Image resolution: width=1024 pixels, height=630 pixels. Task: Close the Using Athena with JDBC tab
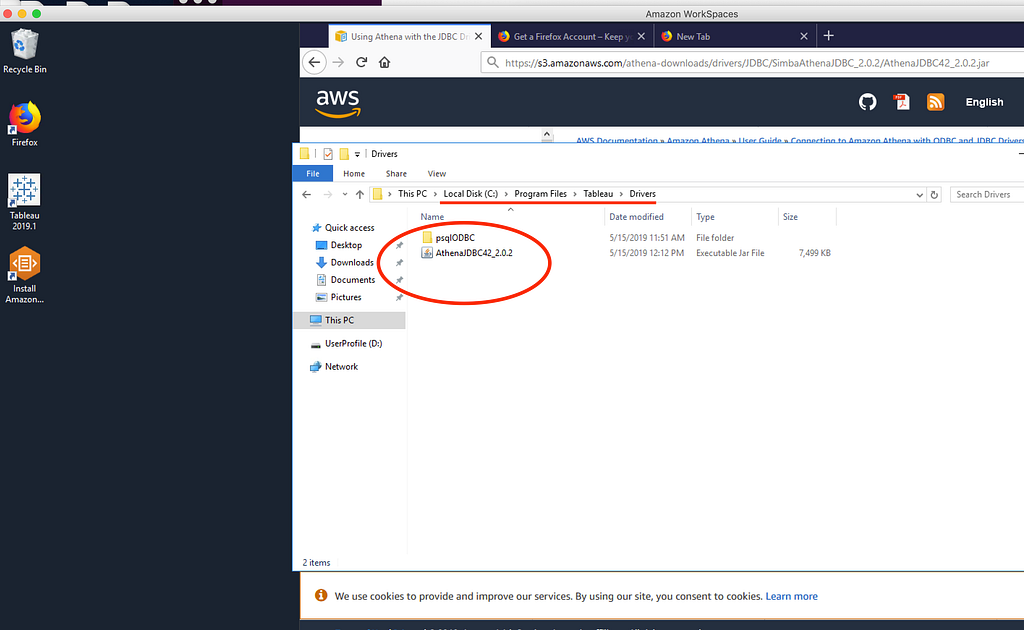tap(479, 37)
